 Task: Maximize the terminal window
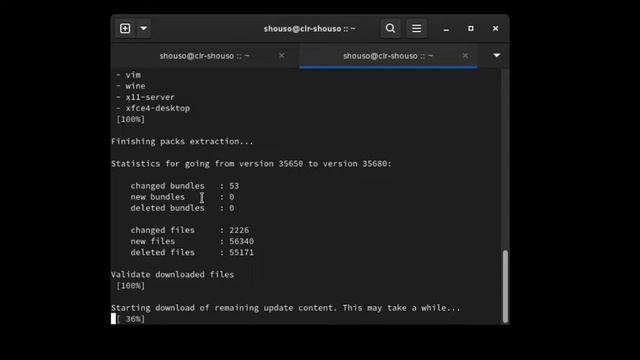[x=471, y=29]
